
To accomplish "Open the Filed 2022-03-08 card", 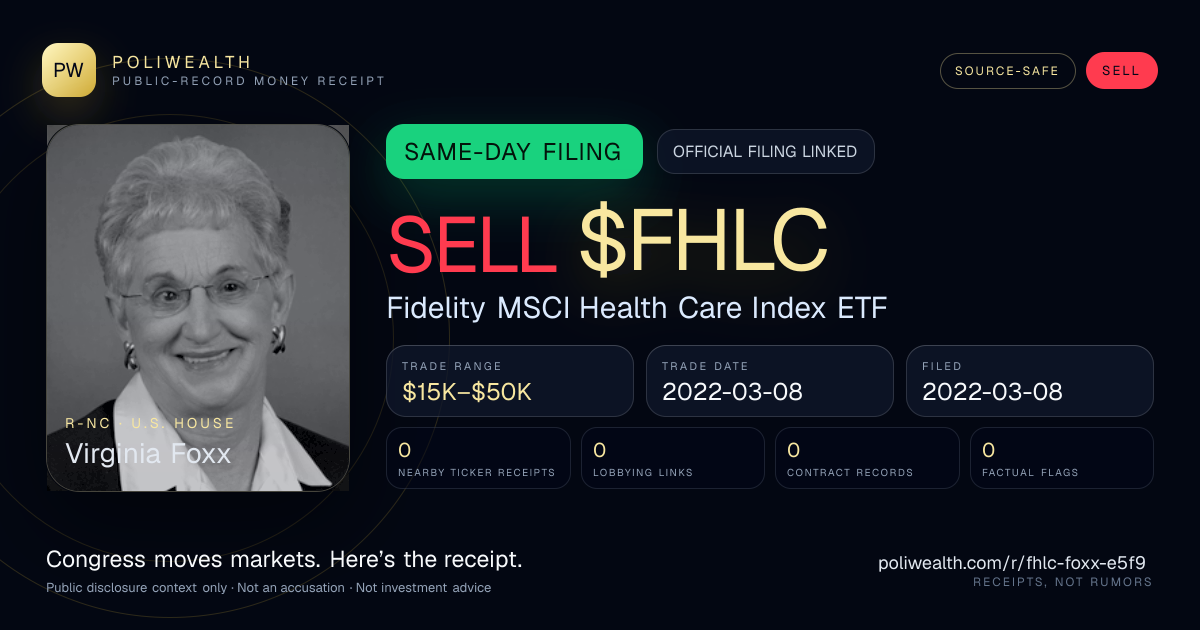I will click(x=1030, y=381).
